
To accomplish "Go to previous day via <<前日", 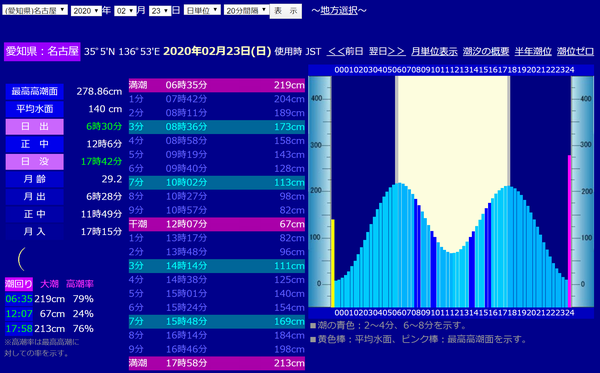I will click(345, 51).
